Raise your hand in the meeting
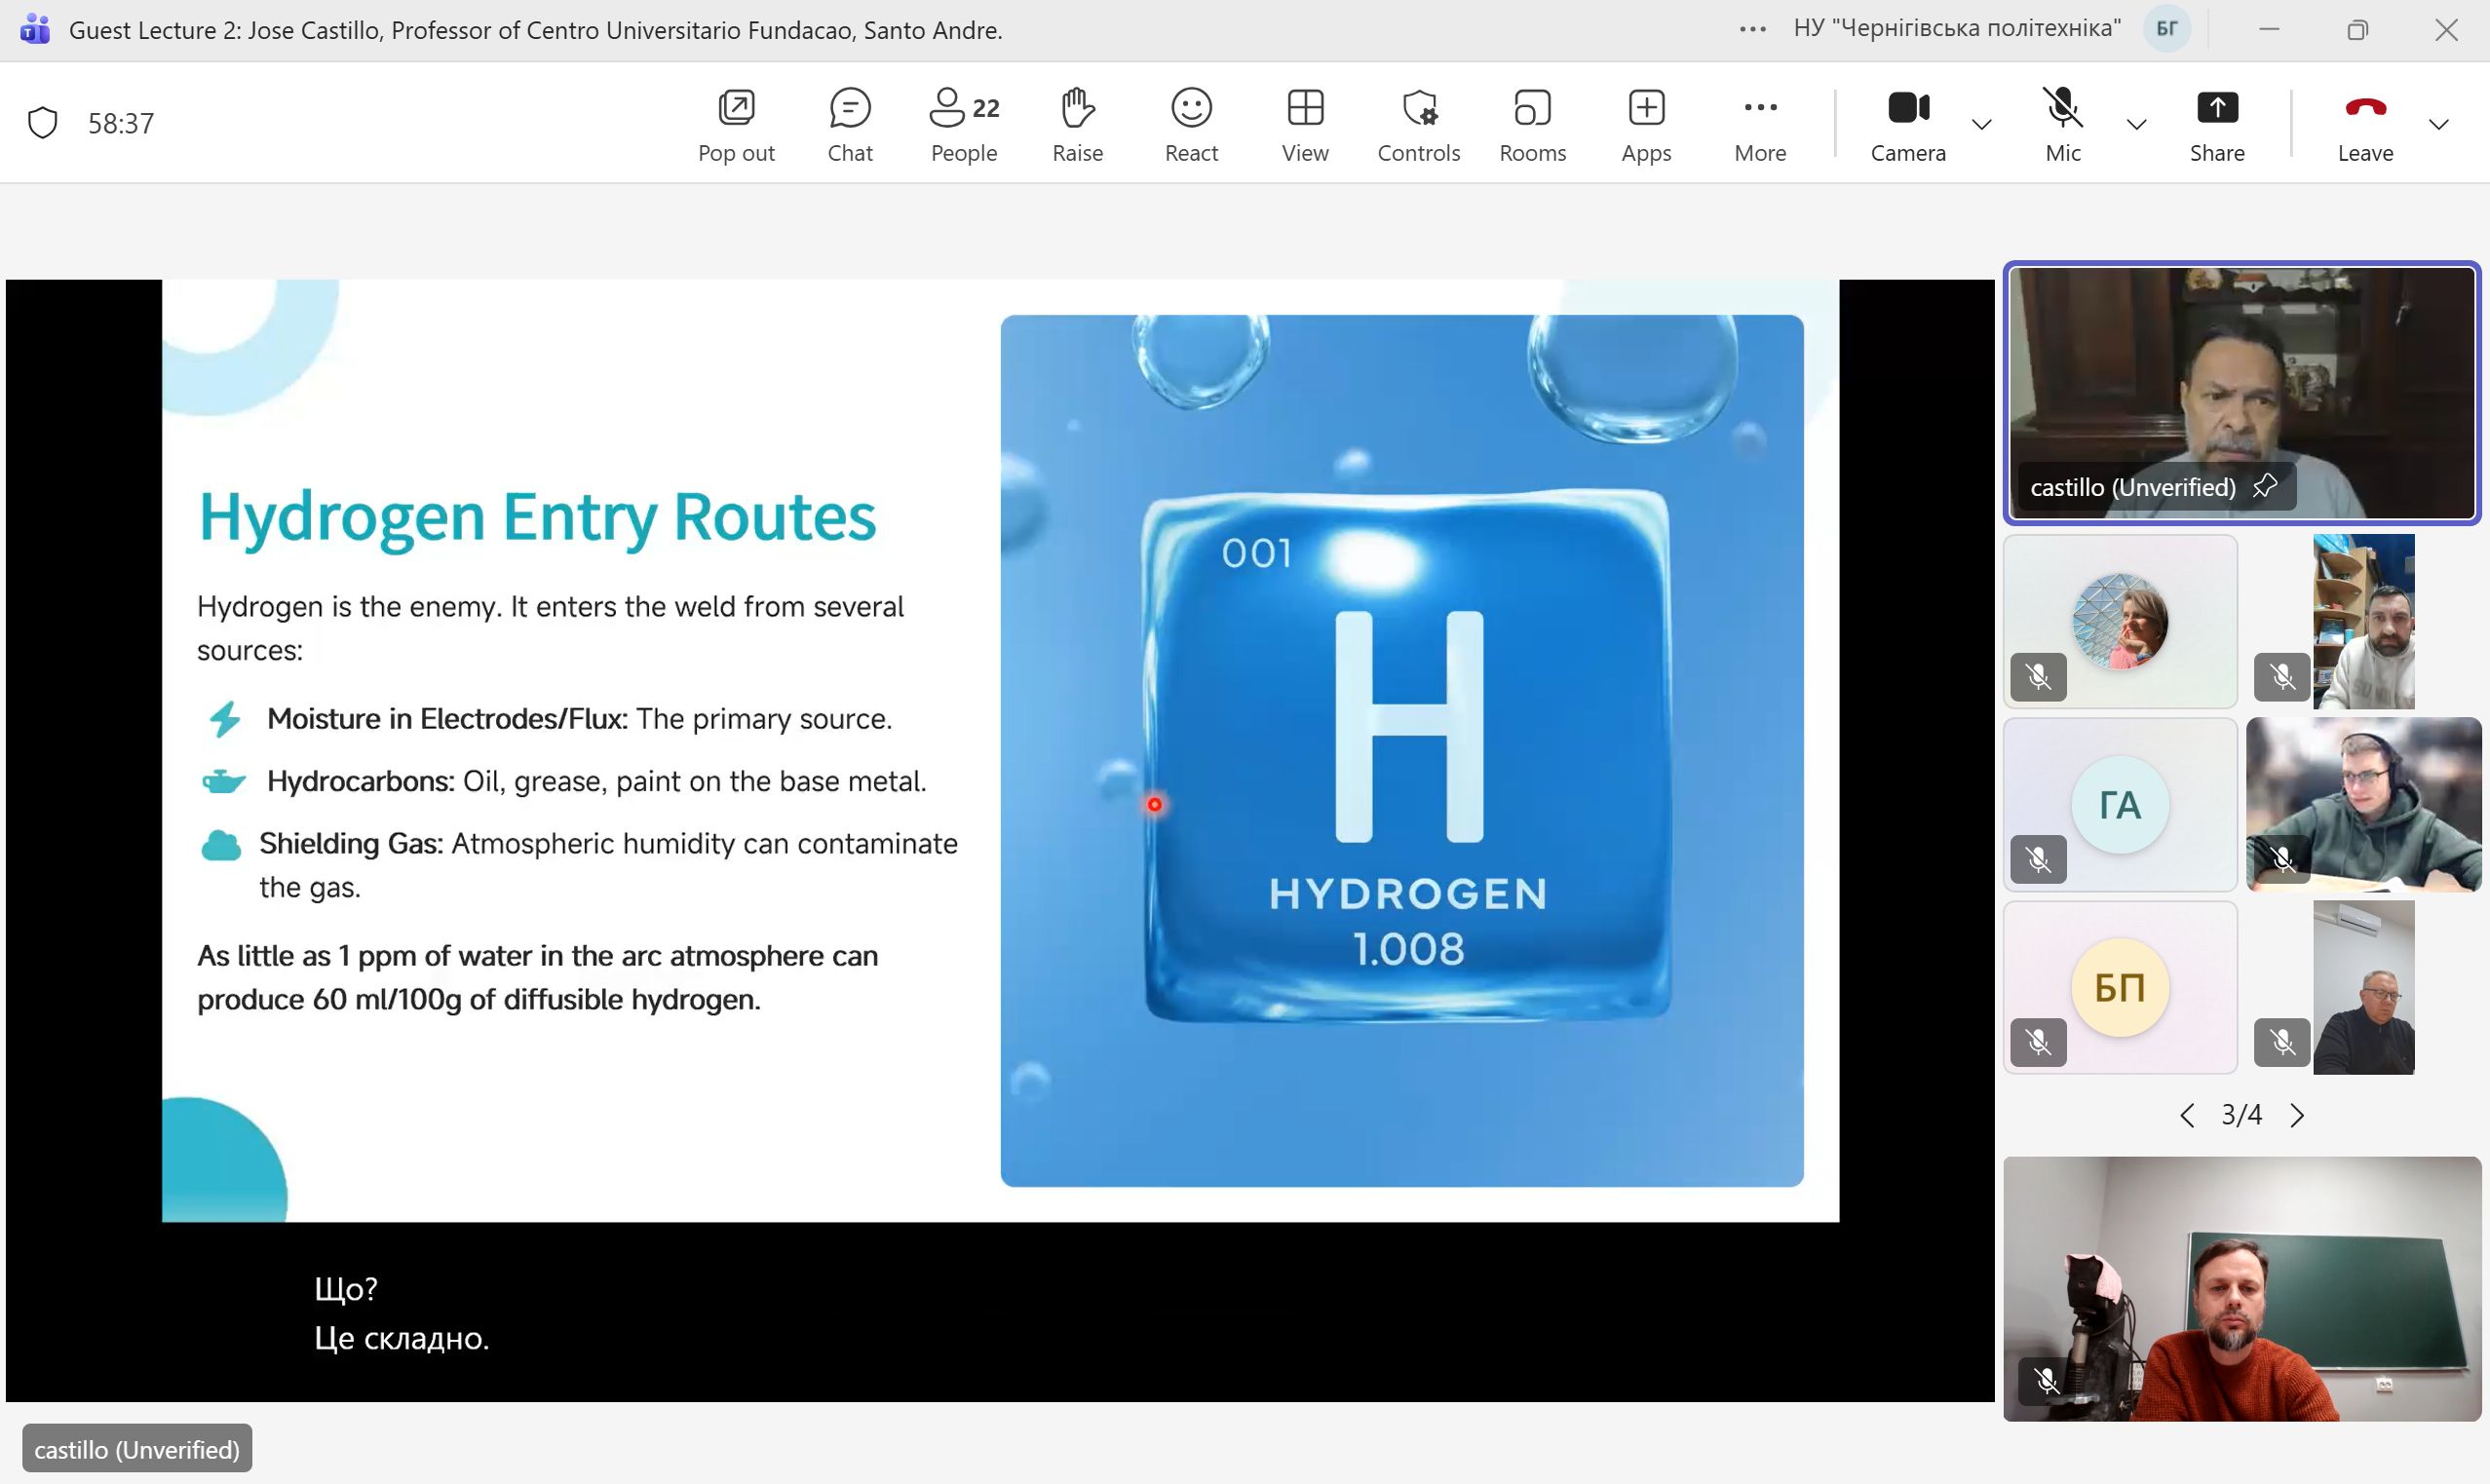The width and height of the screenshot is (2490, 1484). tap(1077, 124)
